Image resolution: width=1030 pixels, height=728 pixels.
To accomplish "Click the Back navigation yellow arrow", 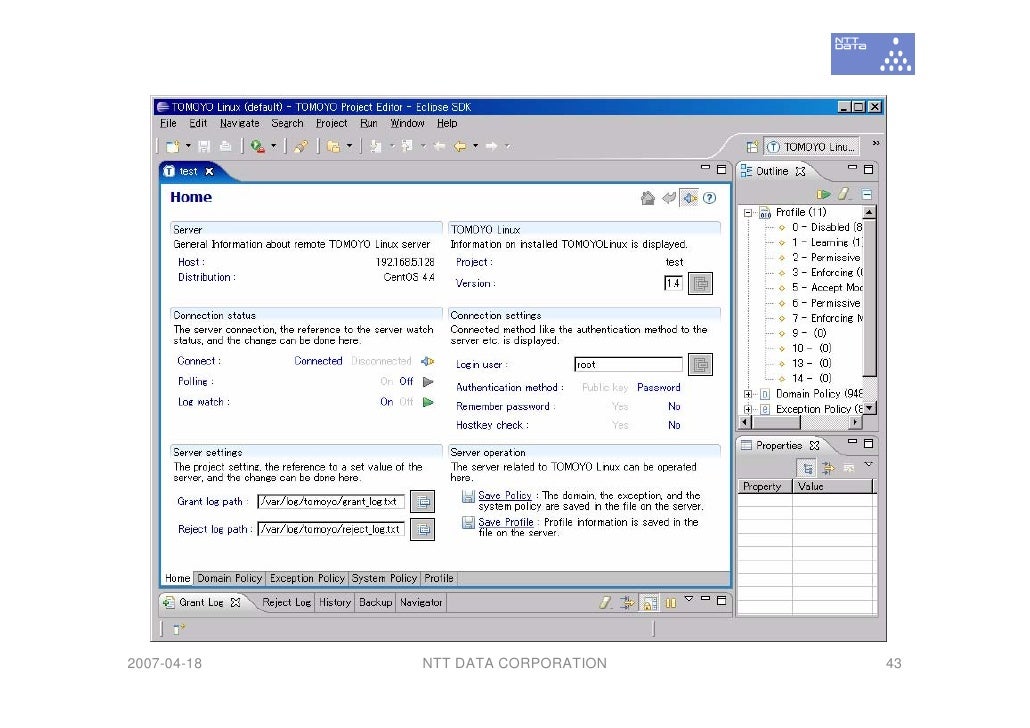I will tap(460, 147).
